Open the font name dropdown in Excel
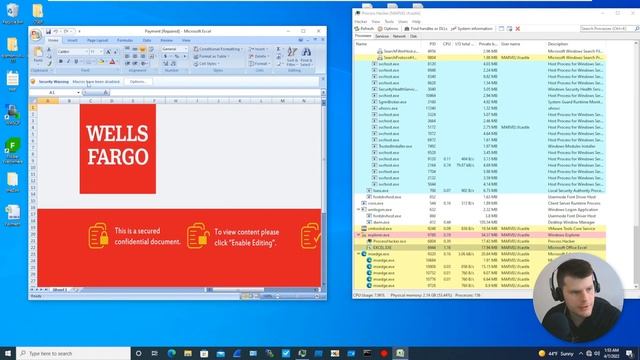 click(86, 52)
